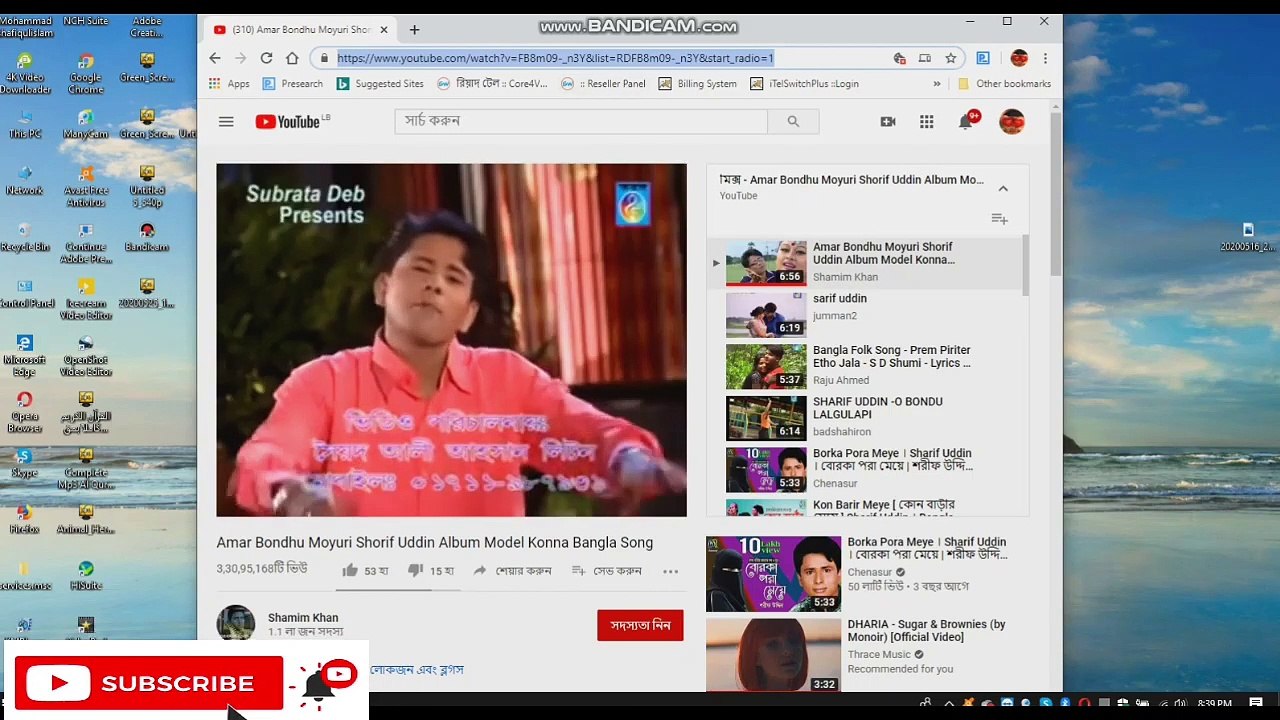The image size is (1280, 720).
Task: Open This PC desktop icon
Action: click(x=25, y=125)
